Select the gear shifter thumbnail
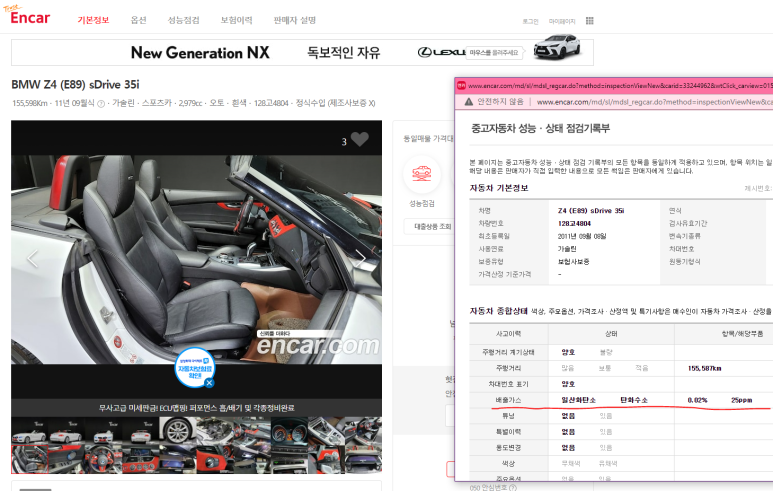Viewport: 773px width, 491px height. (326, 430)
